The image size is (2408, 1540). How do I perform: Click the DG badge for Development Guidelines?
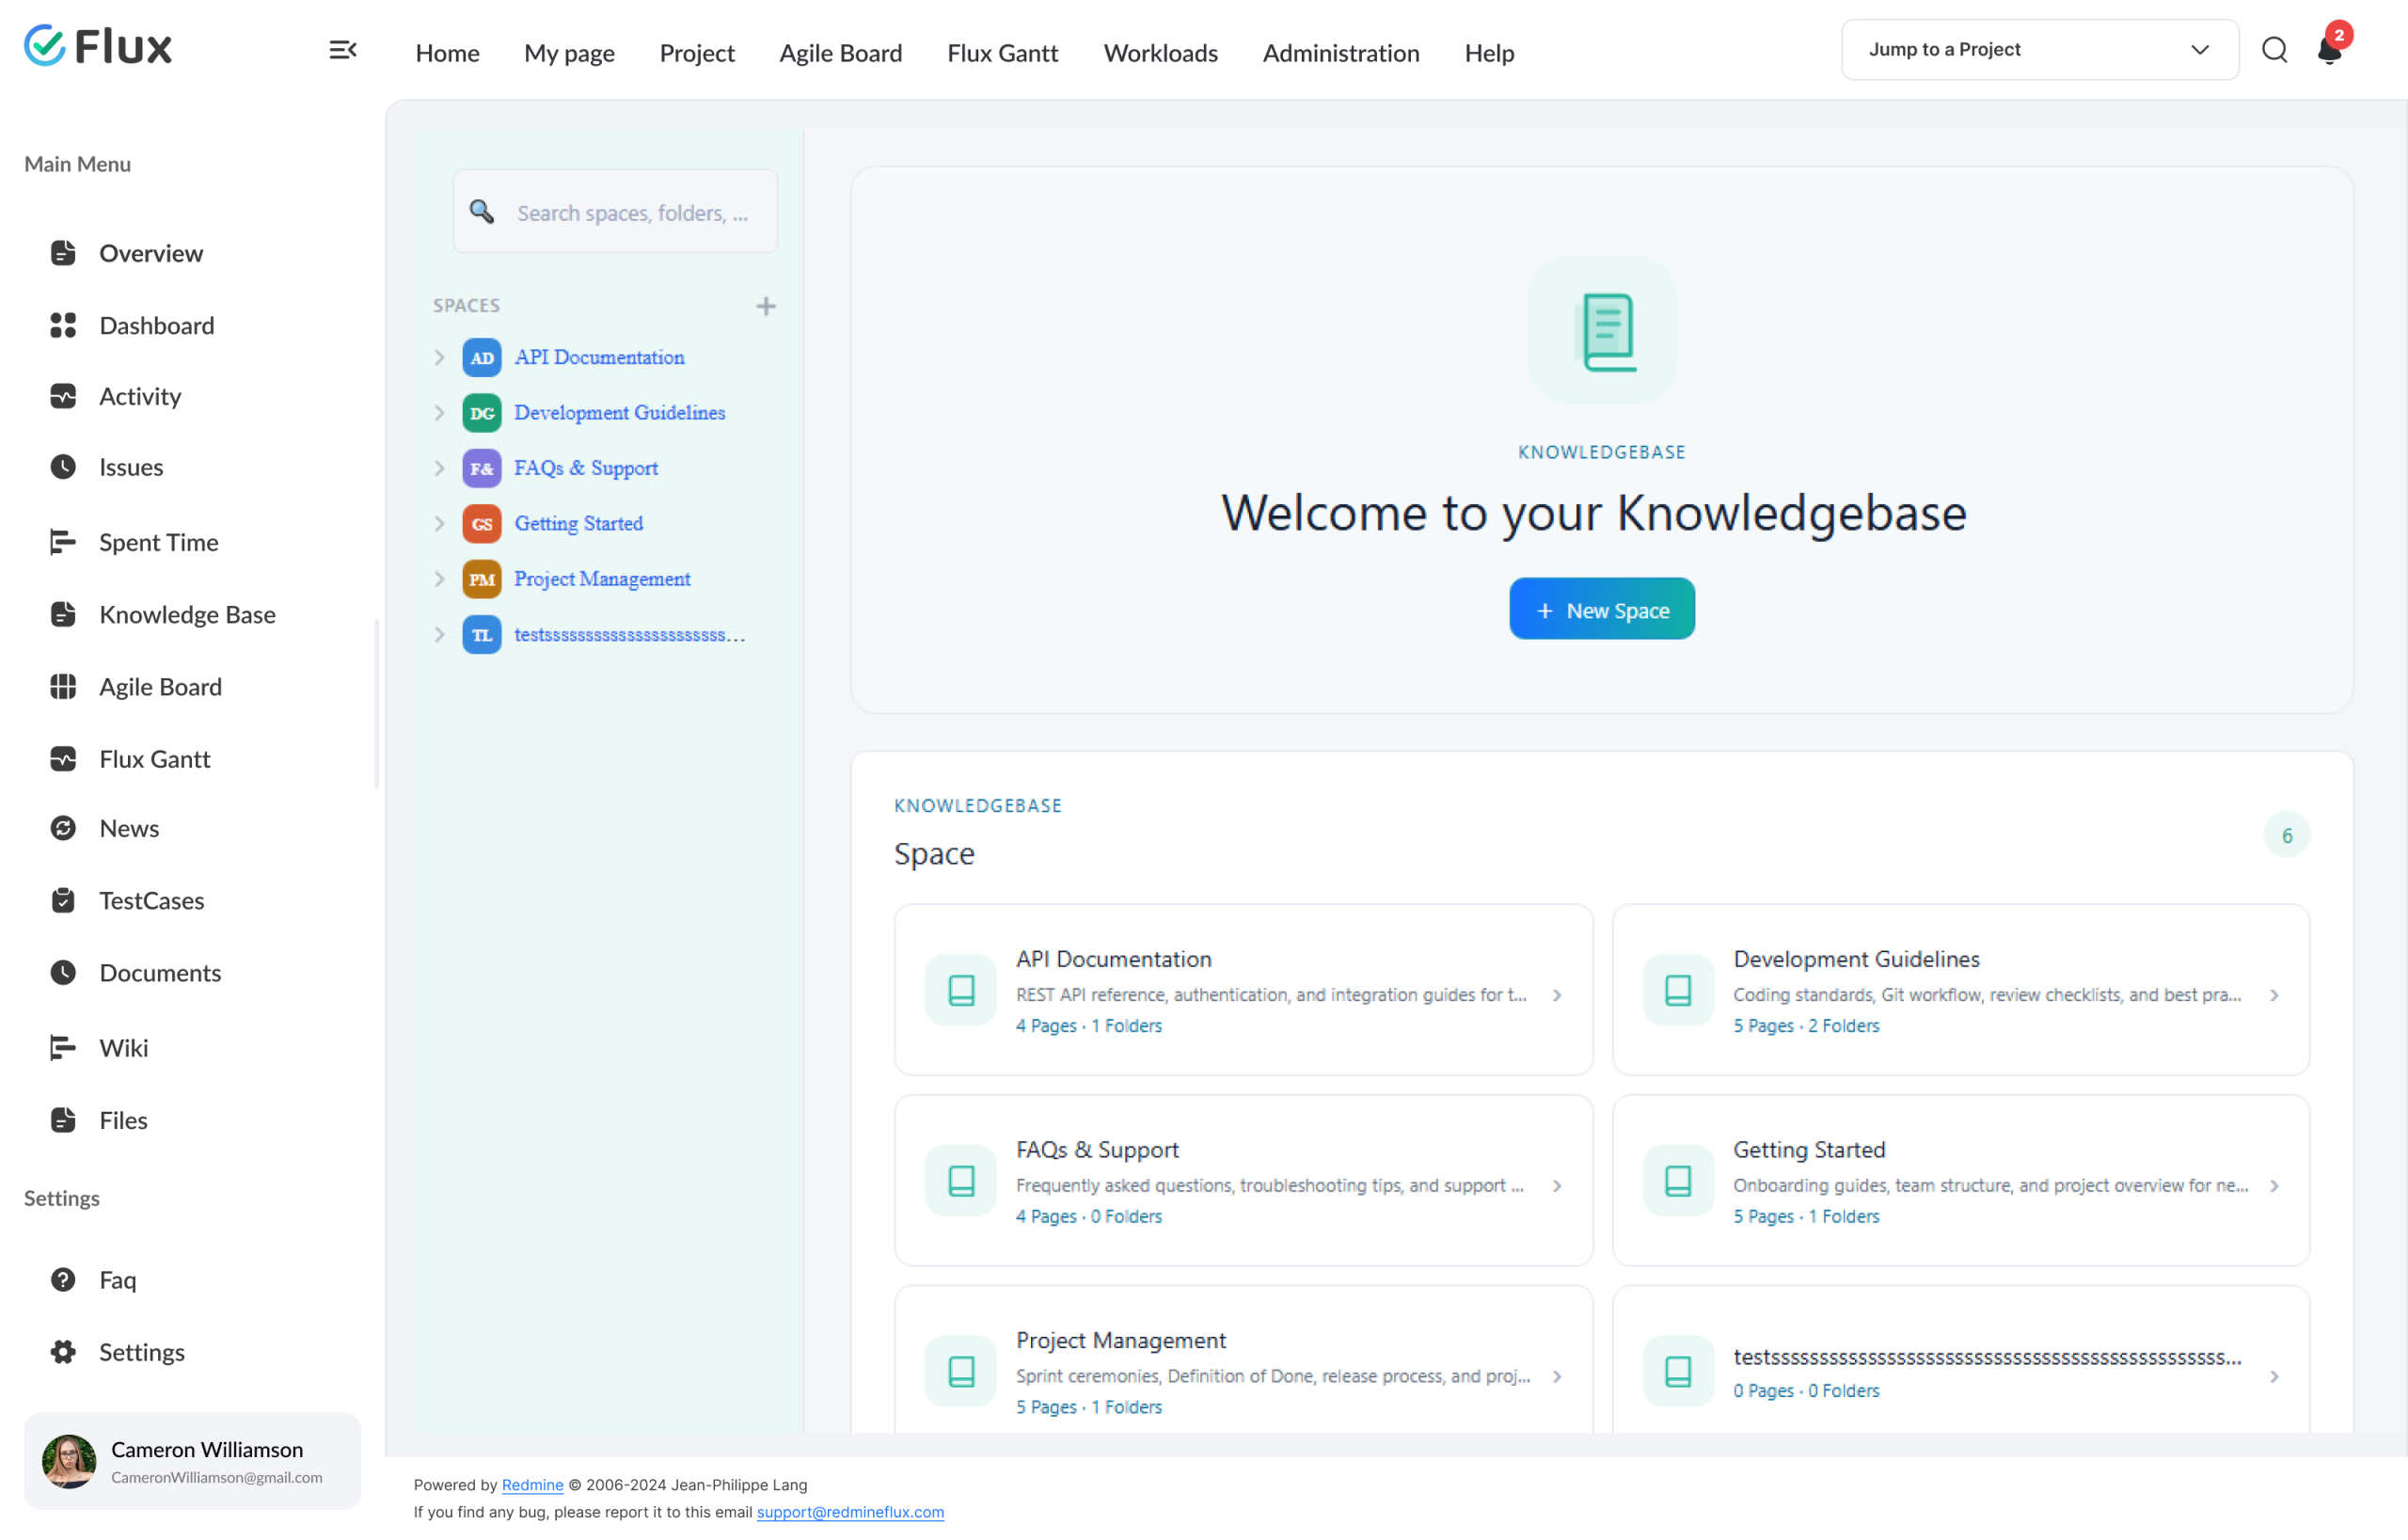coord(482,413)
